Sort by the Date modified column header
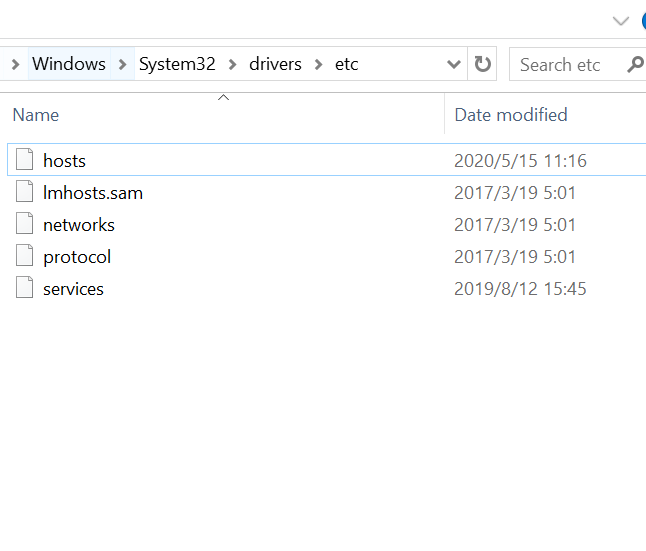 [x=510, y=115]
